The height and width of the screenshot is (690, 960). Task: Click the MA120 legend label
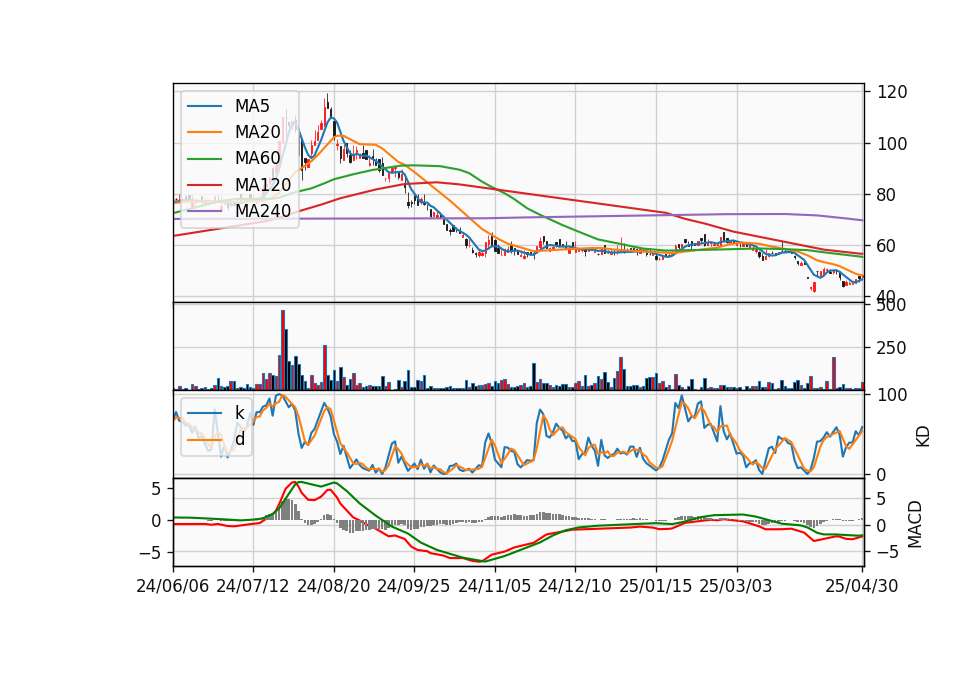[x=263, y=185]
